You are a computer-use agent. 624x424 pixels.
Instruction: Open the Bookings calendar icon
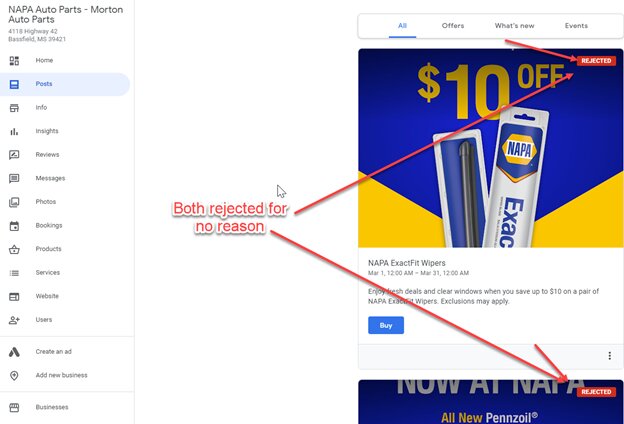pos(14,226)
